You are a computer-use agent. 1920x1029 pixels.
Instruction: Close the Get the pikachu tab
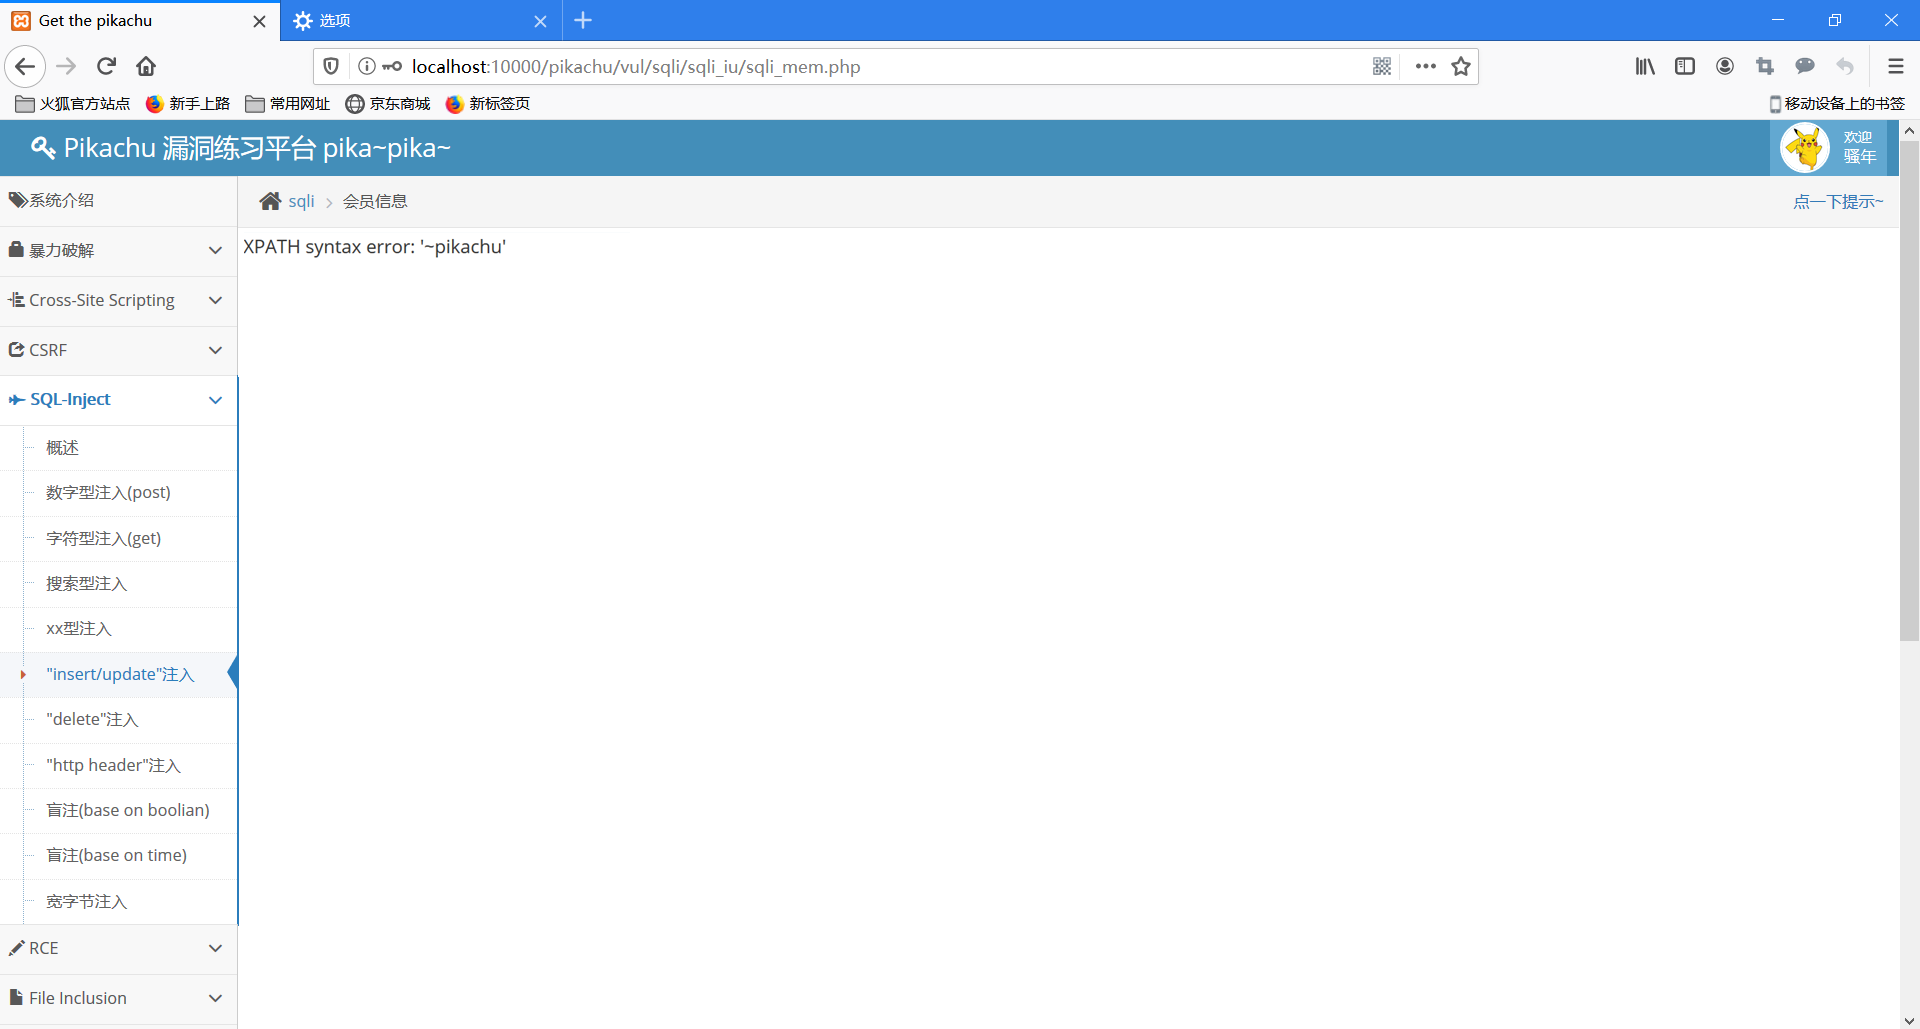[259, 21]
